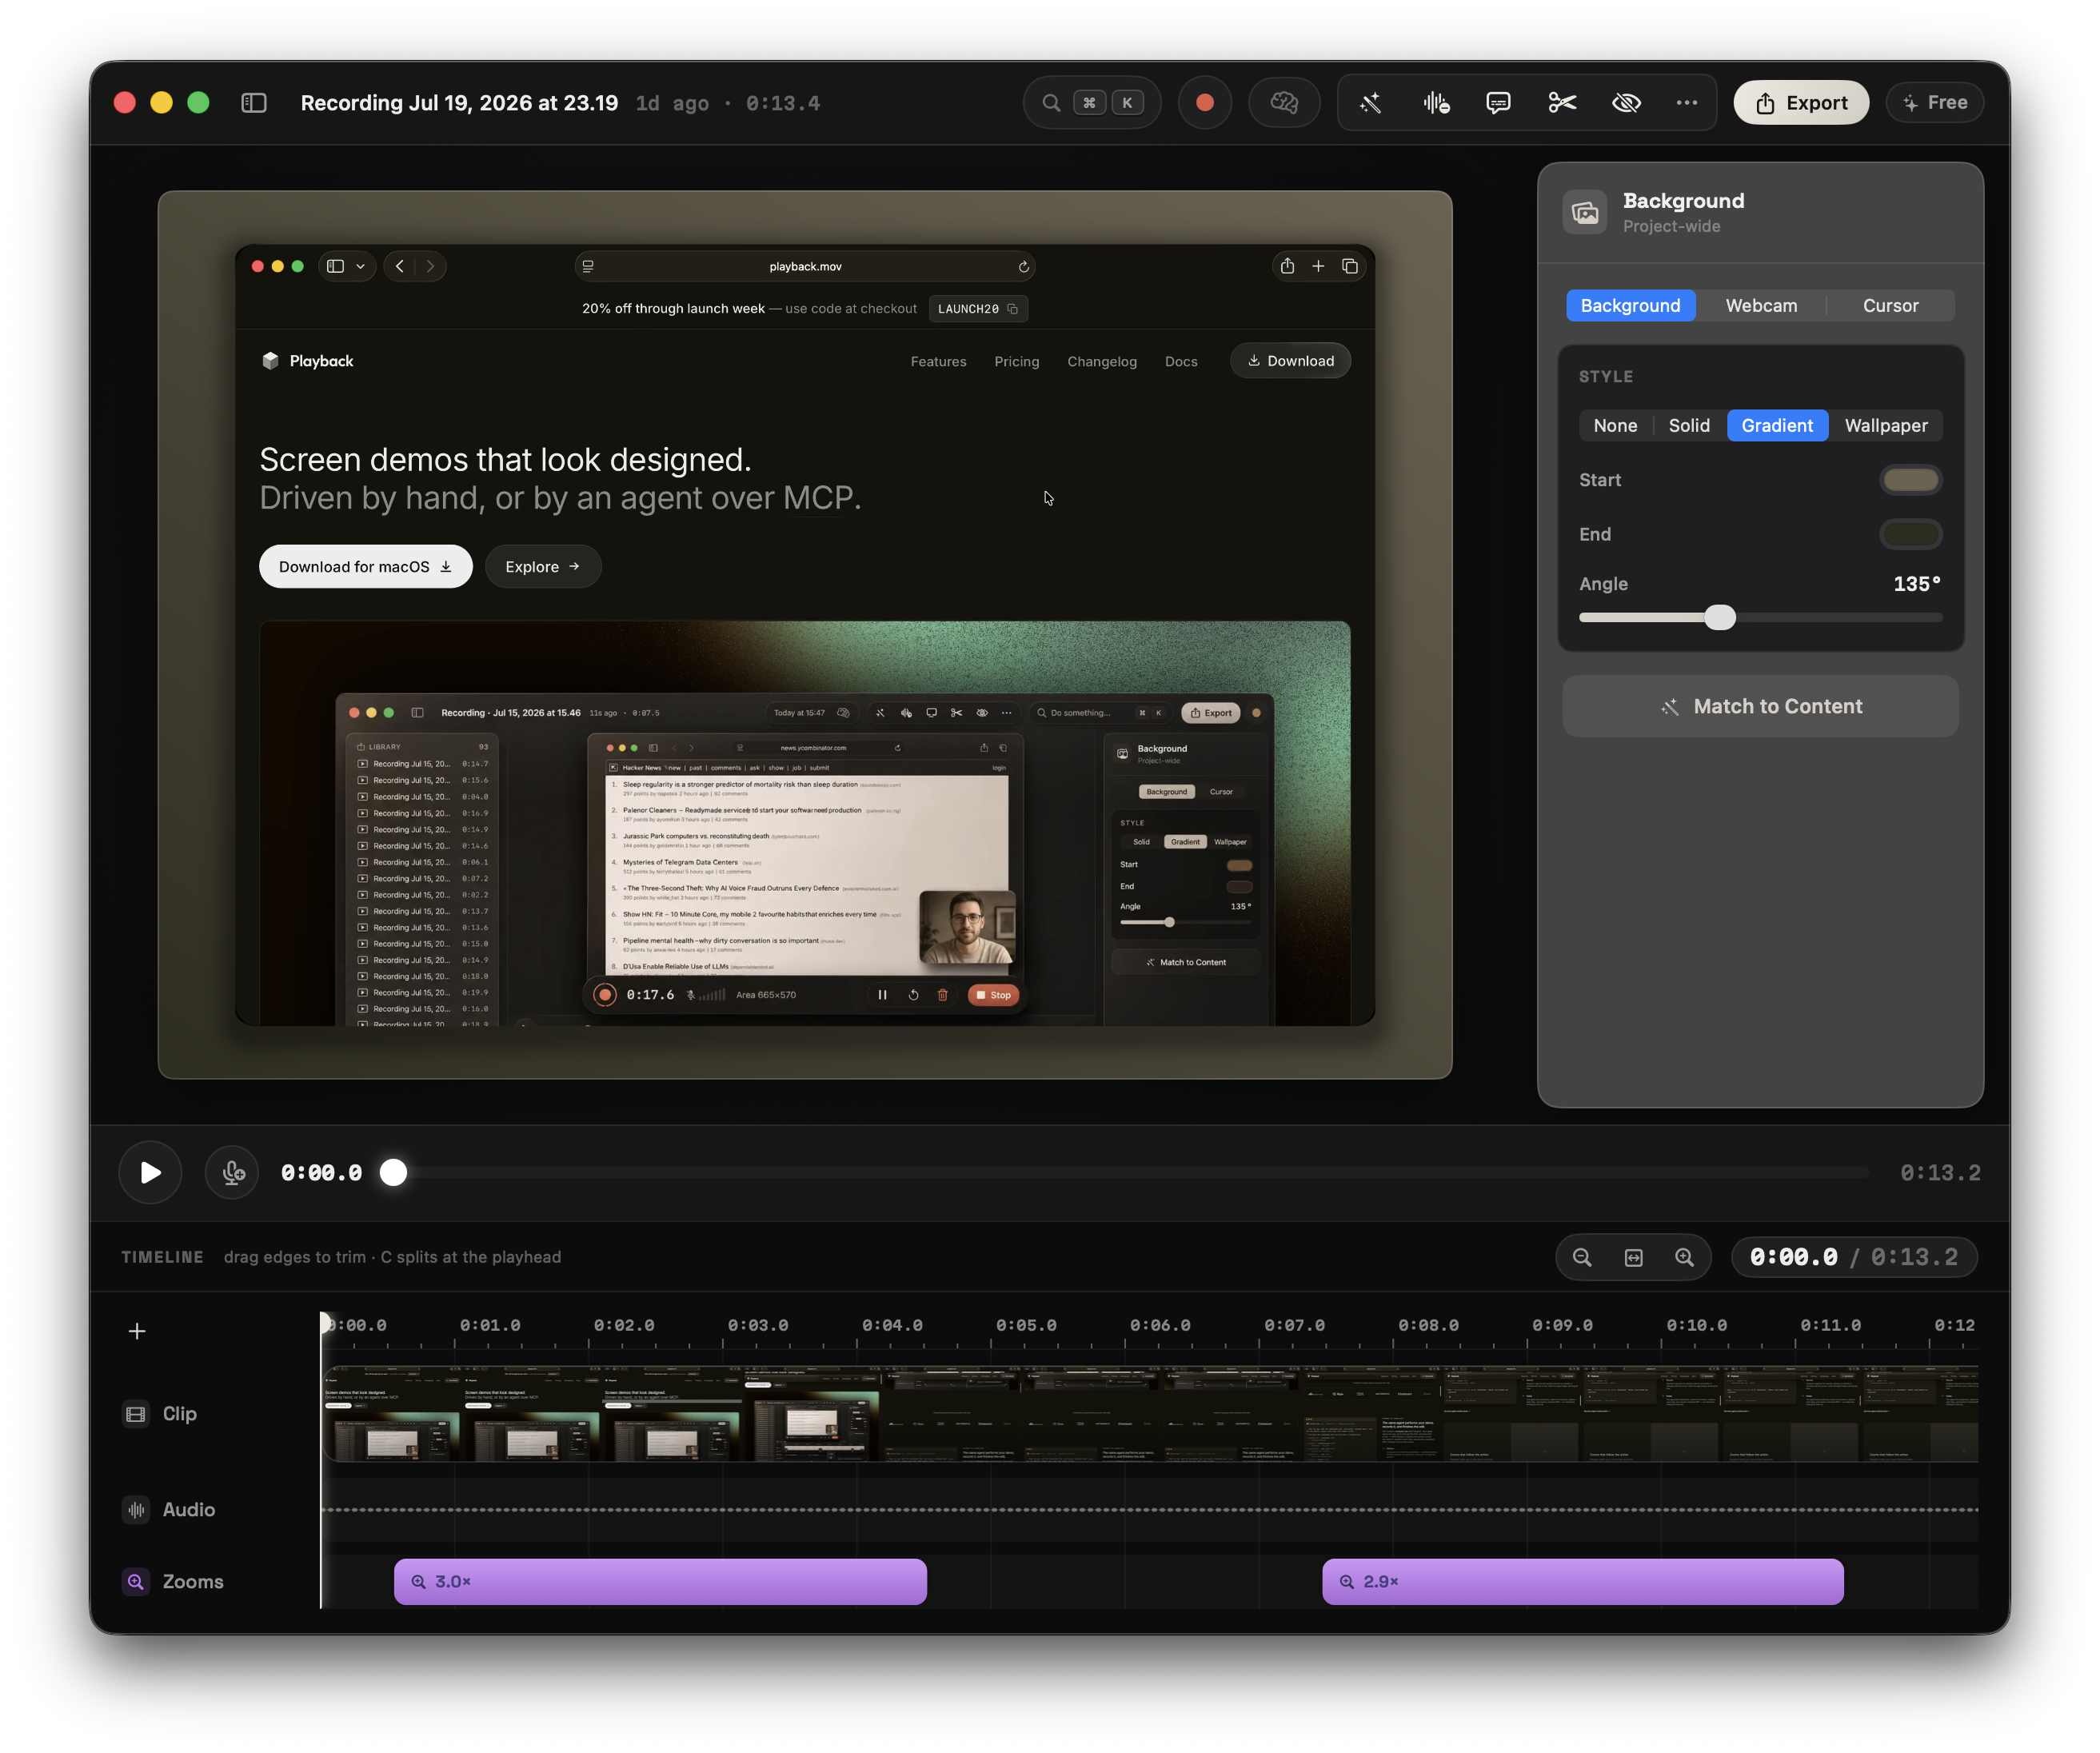
Task: Zoom in the timeline
Action: coord(1685,1258)
